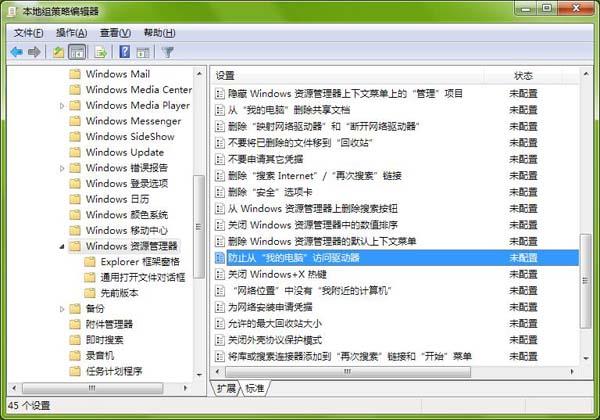
Task: Select 先前版本 in the tree
Action: (119, 293)
